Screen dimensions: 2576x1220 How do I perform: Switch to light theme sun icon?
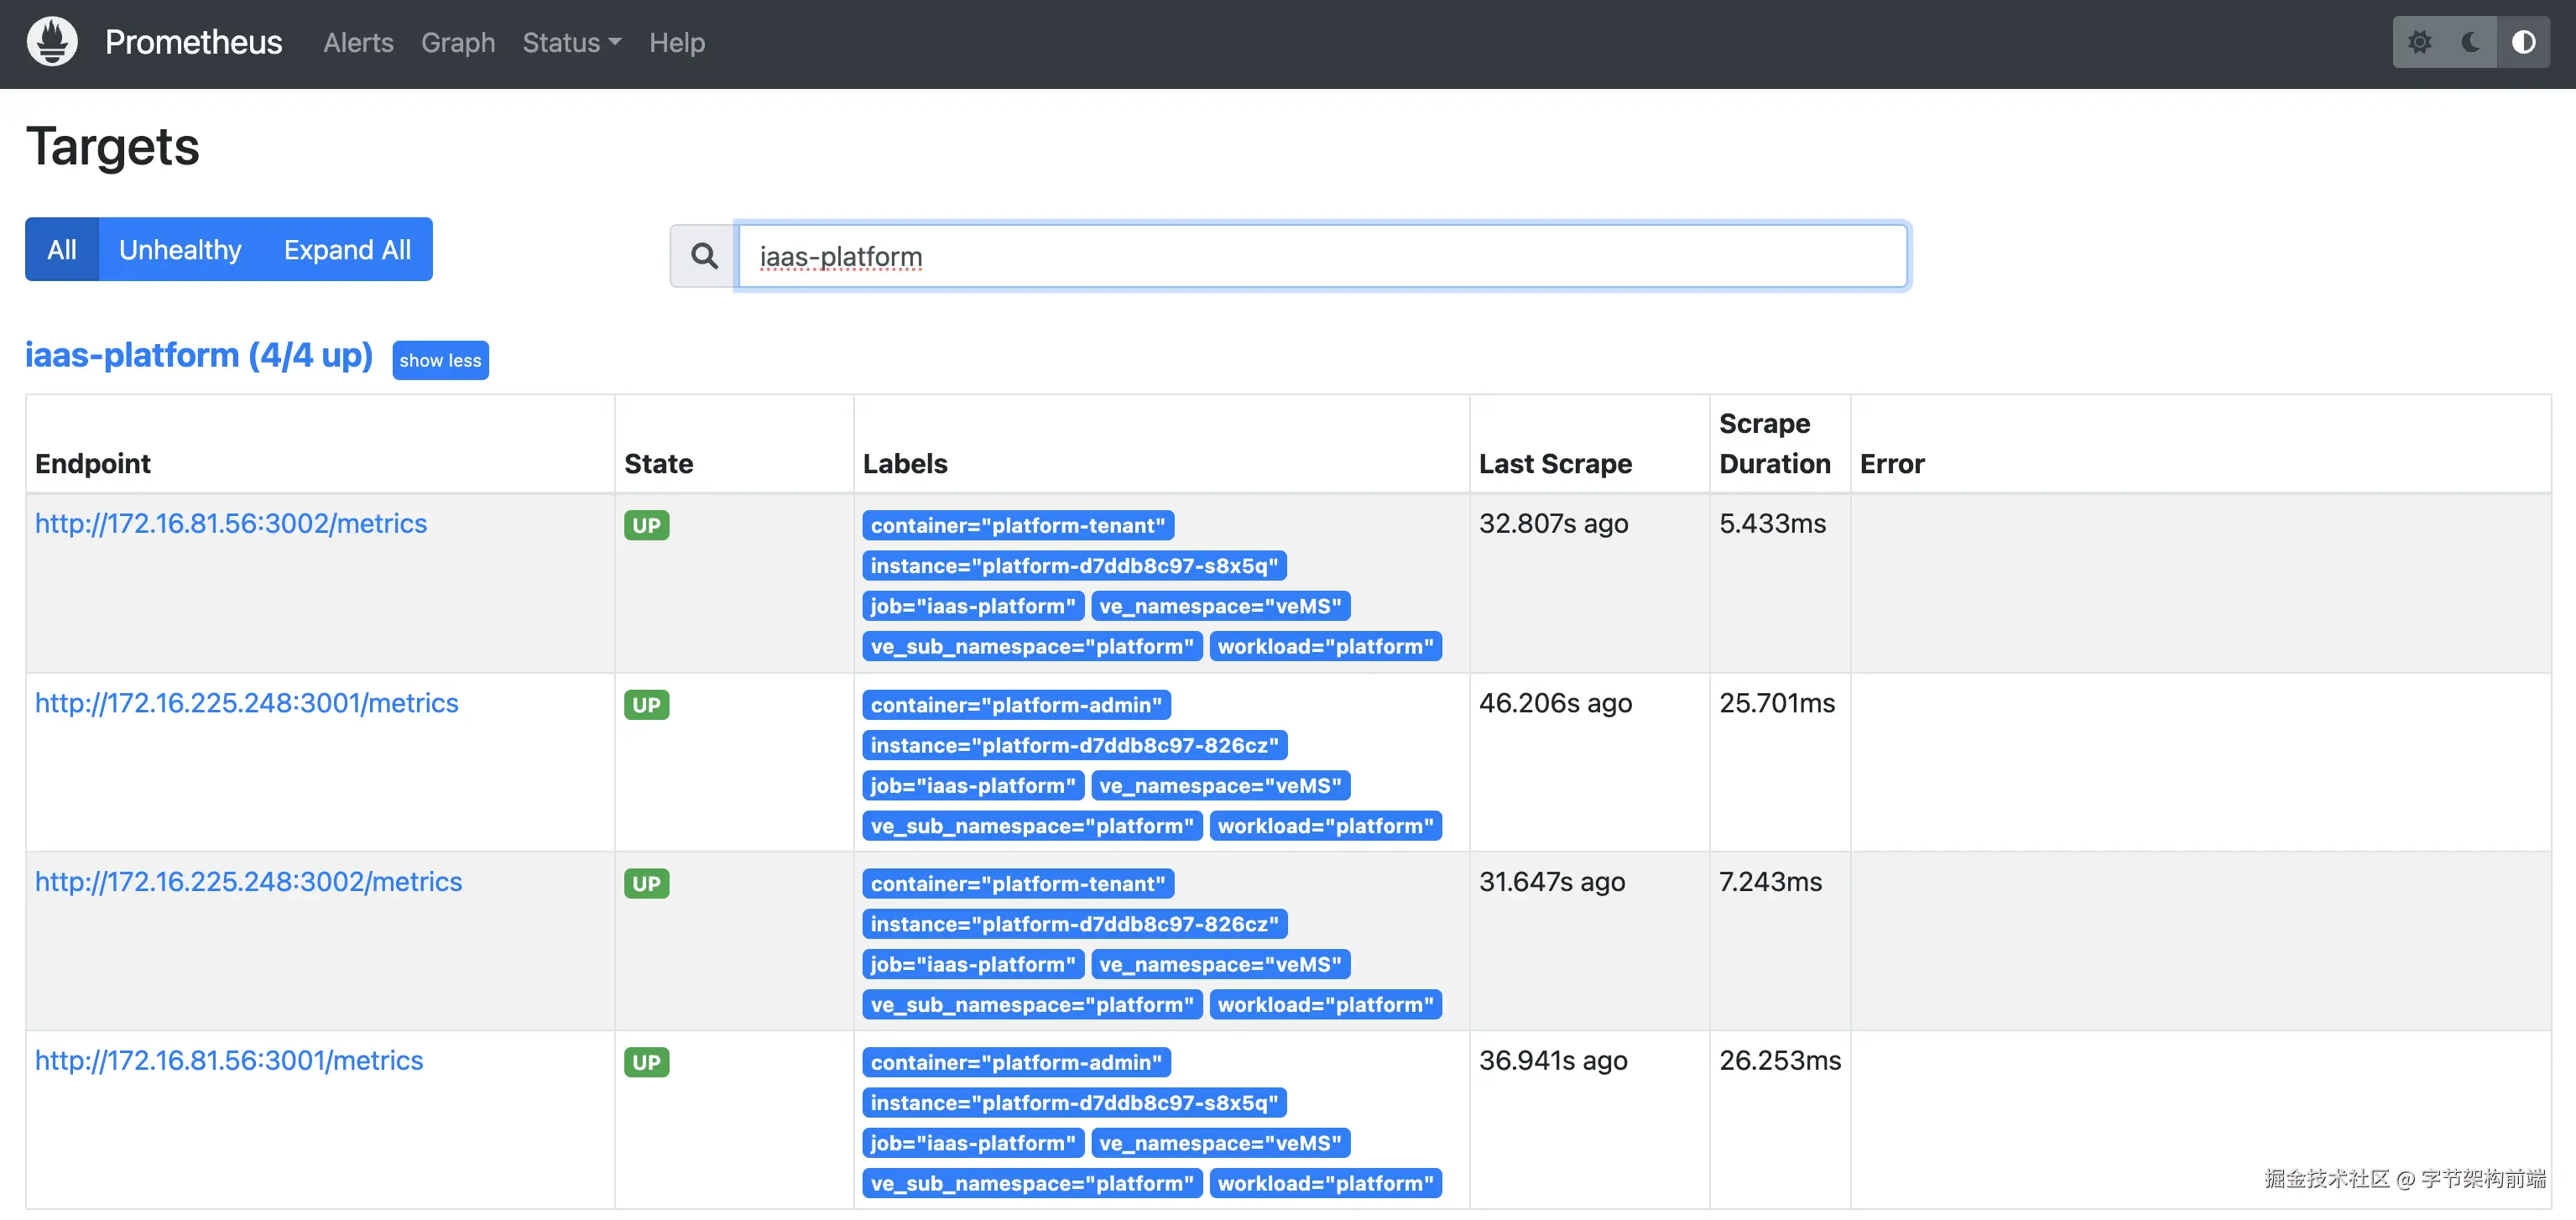point(2419,42)
